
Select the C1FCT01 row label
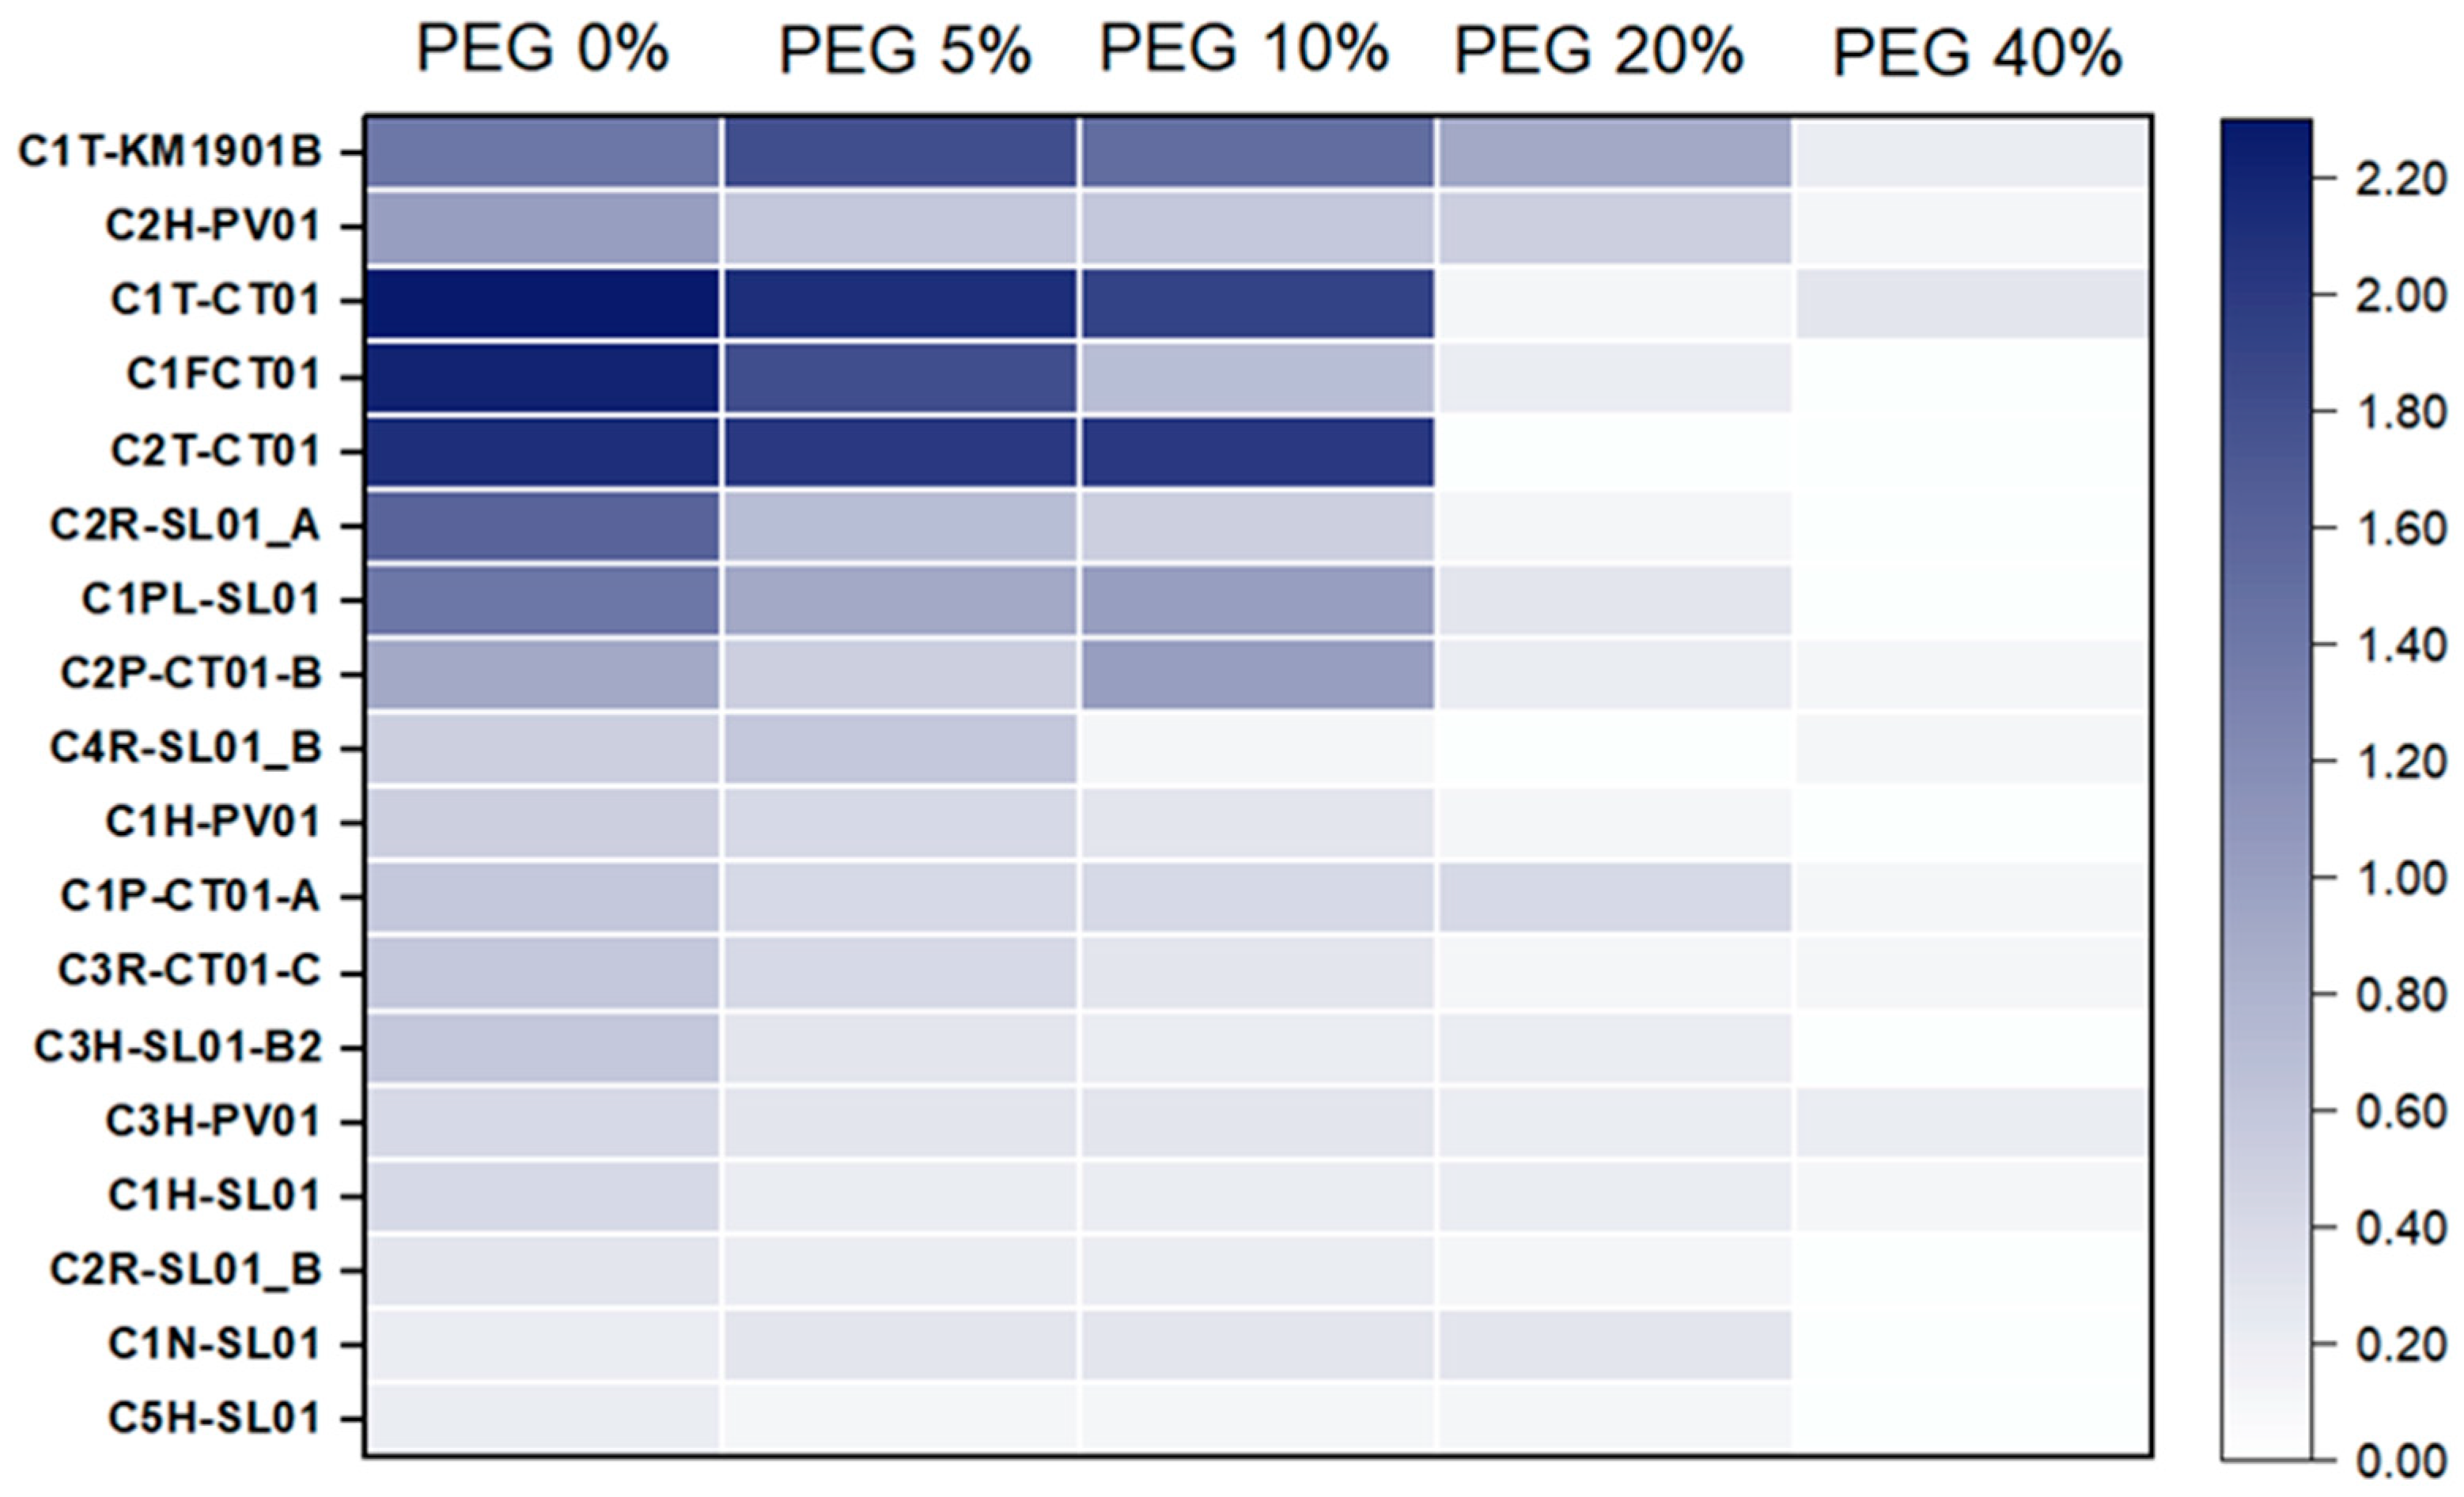tap(223, 375)
